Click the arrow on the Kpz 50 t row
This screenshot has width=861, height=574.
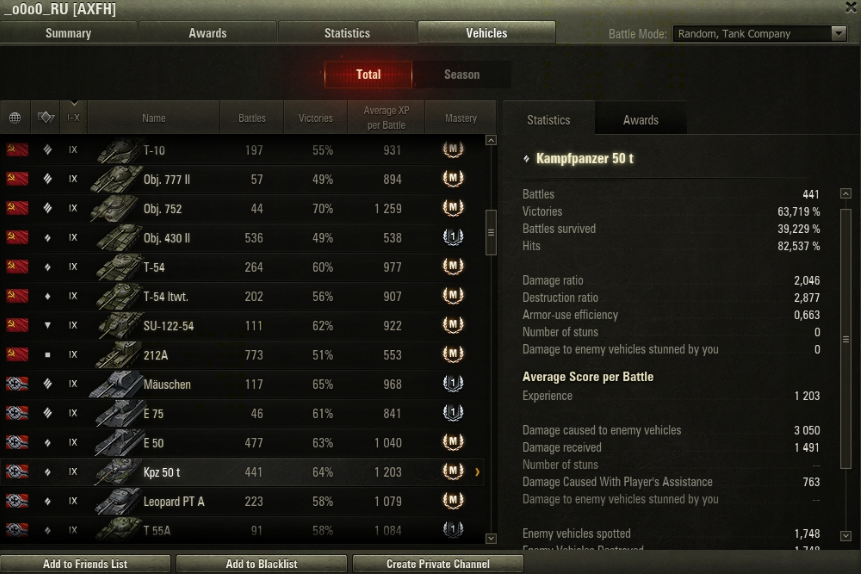[477, 472]
